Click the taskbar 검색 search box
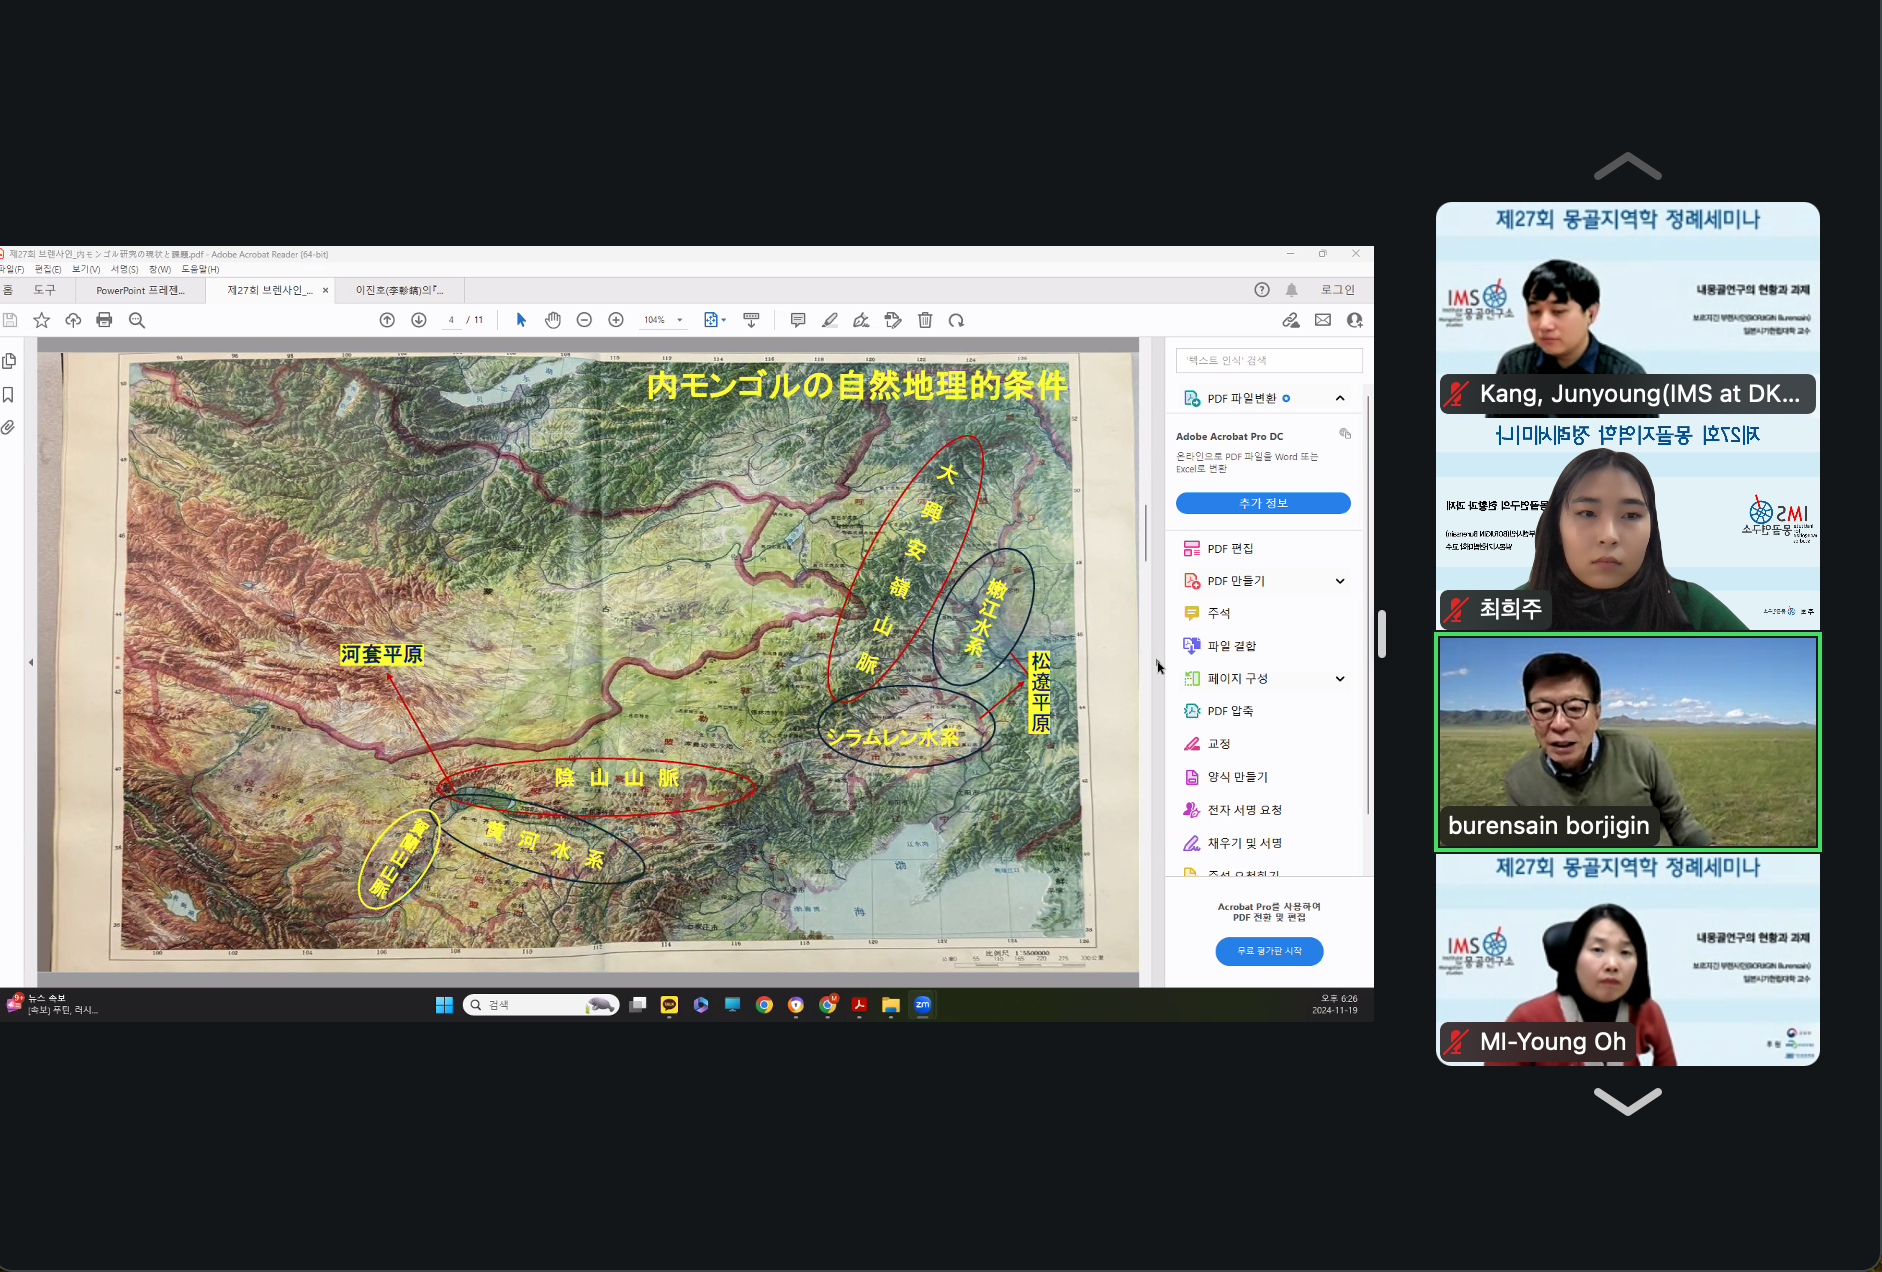Screen dimensions: 1882x1272 tap(541, 1005)
